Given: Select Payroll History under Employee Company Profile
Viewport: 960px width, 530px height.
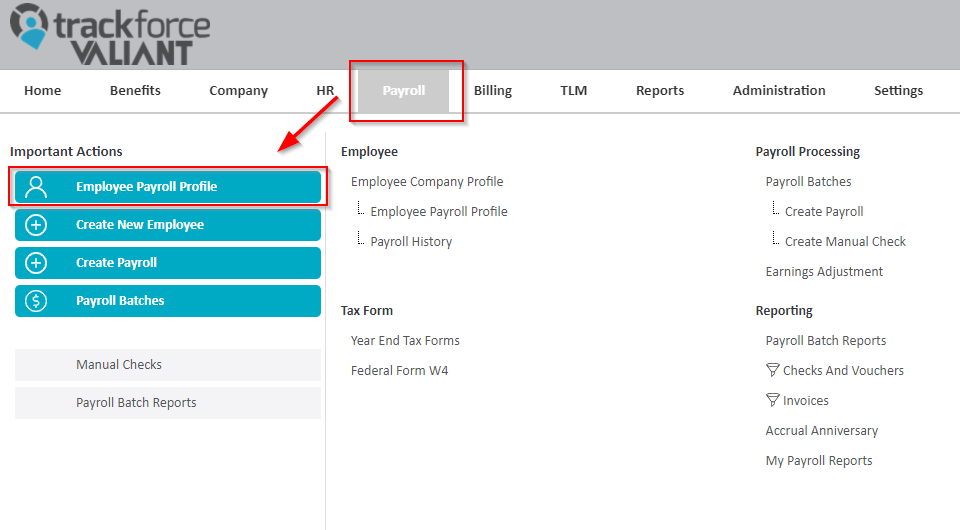Looking at the screenshot, I should [411, 242].
